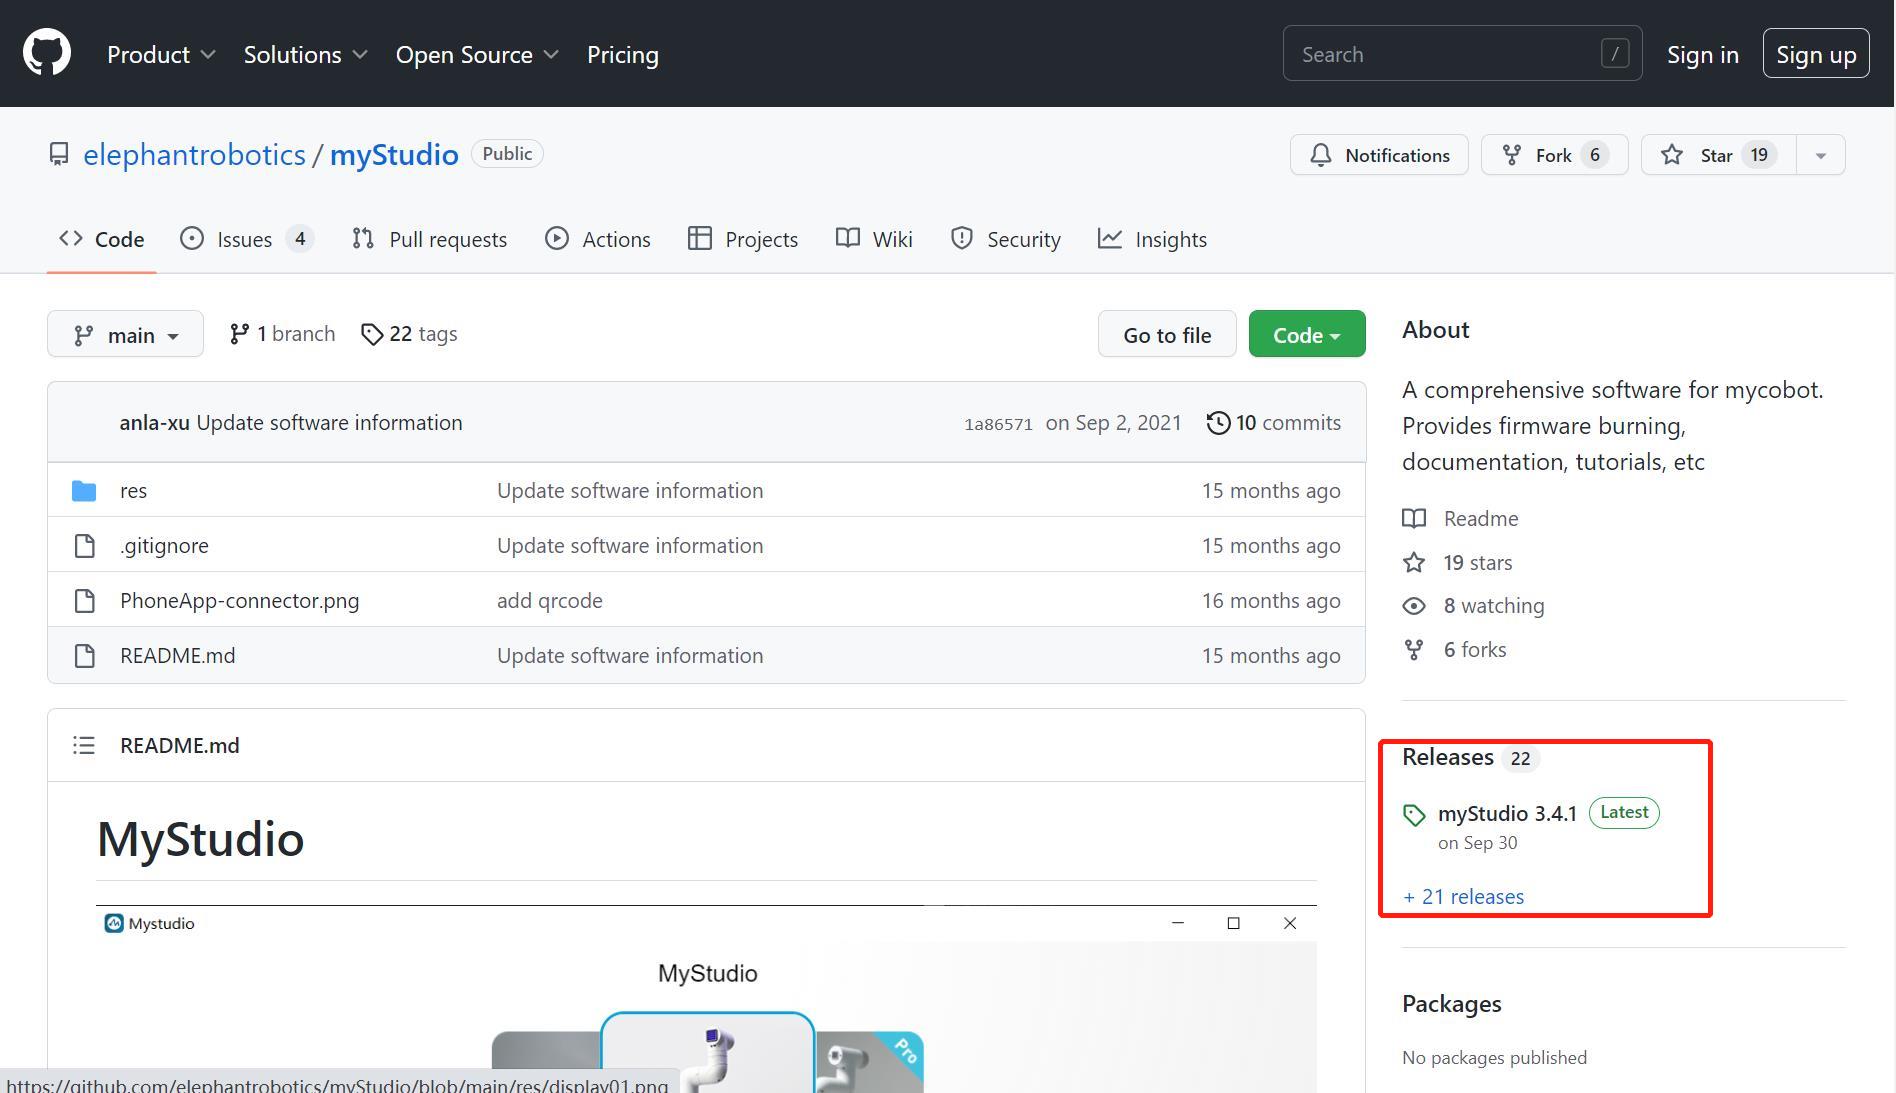Open the main branch selector dropdown
Screen dimensions: 1896x1093
(125, 334)
